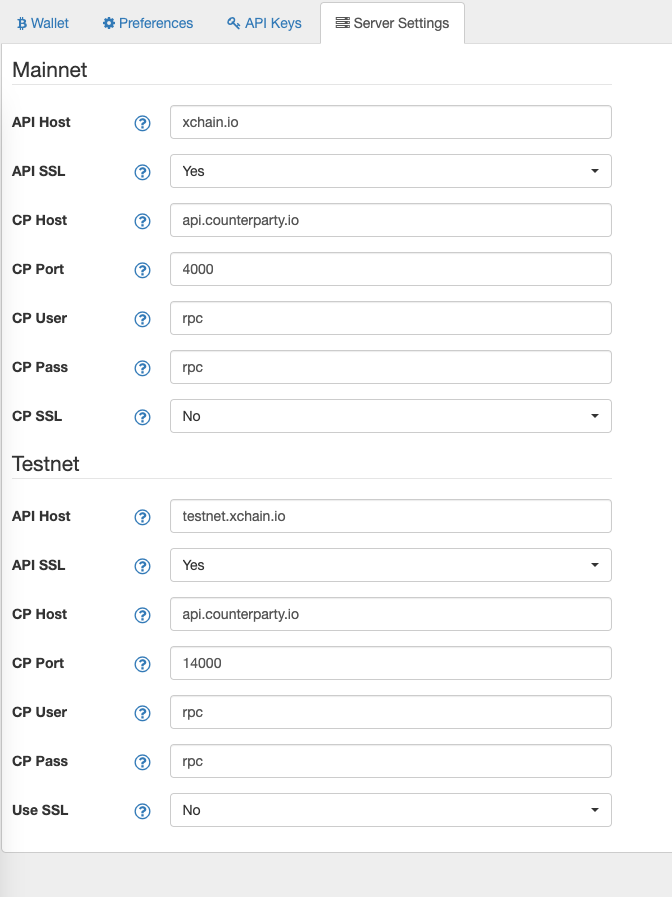Screen dimensions: 672x897
Task: Click help icon for Mainnet API Host
Action: click(x=142, y=123)
